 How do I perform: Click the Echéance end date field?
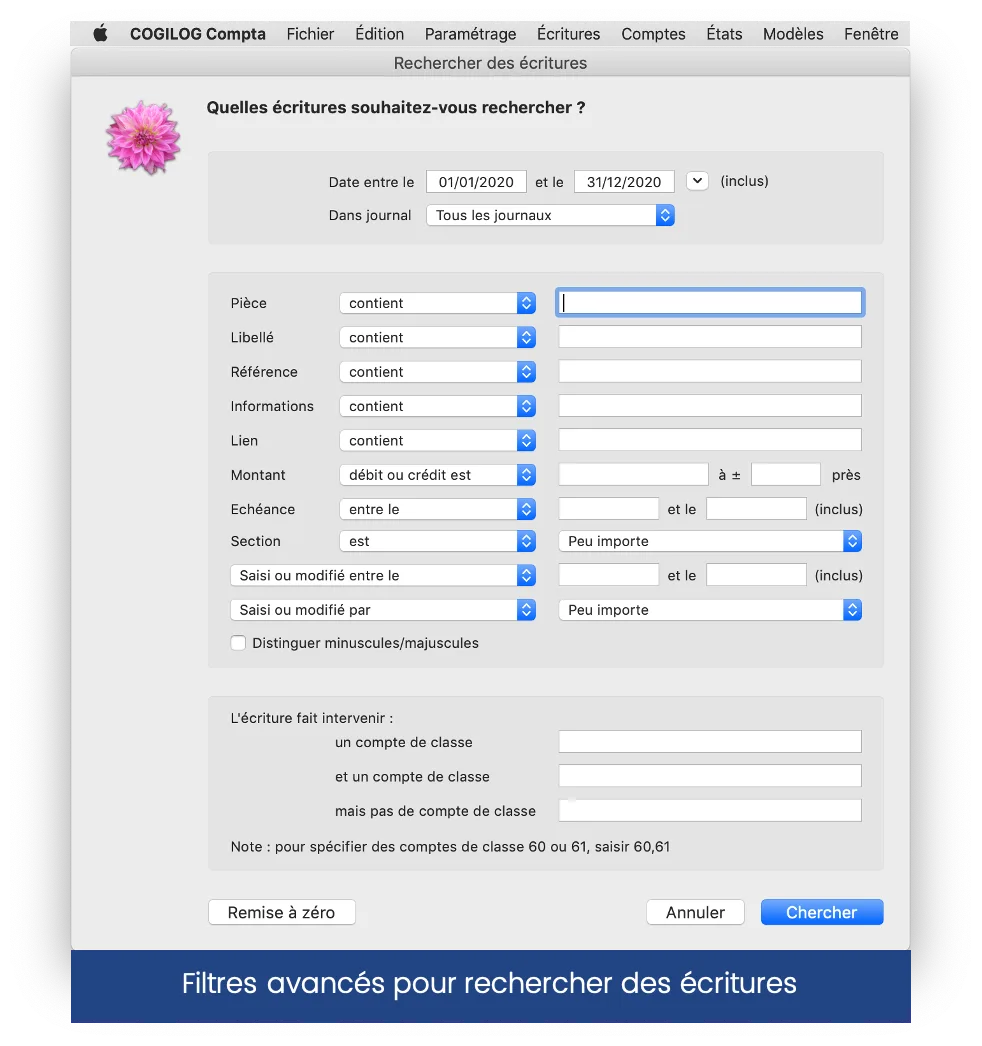point(757,509)
